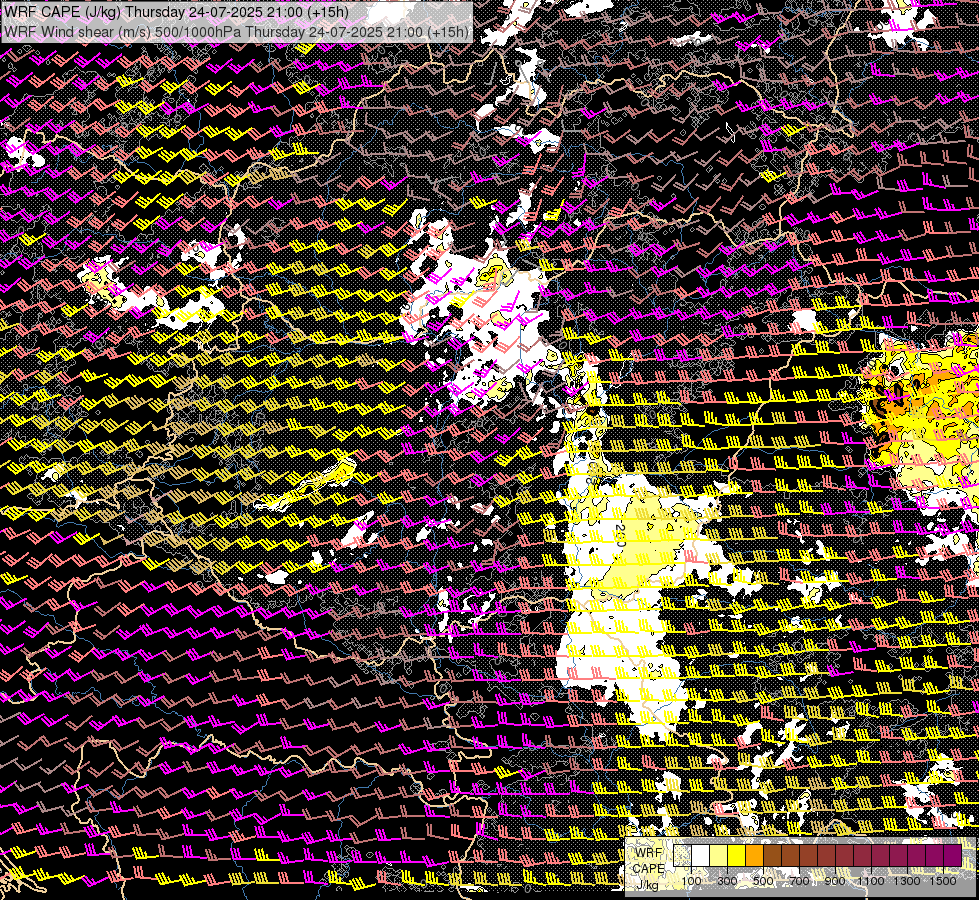This screenshot has height=900, width=979.
Task: Click the 700 legend scale label
Action: tap(799, 881)
